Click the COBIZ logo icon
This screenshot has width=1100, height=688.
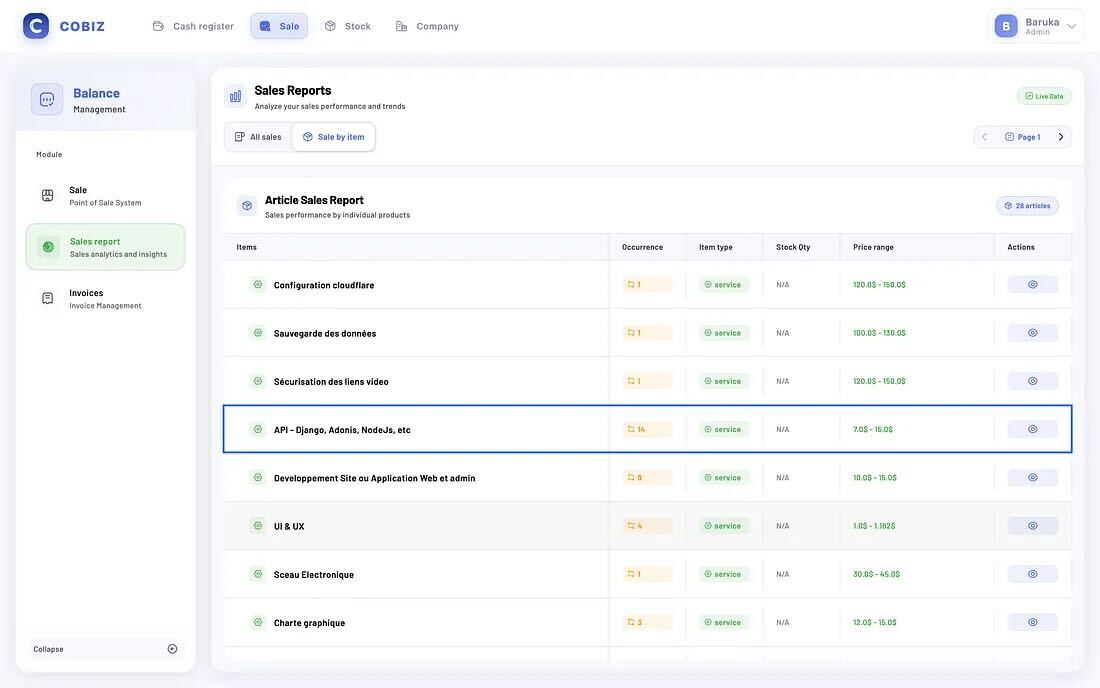[36, 26]
